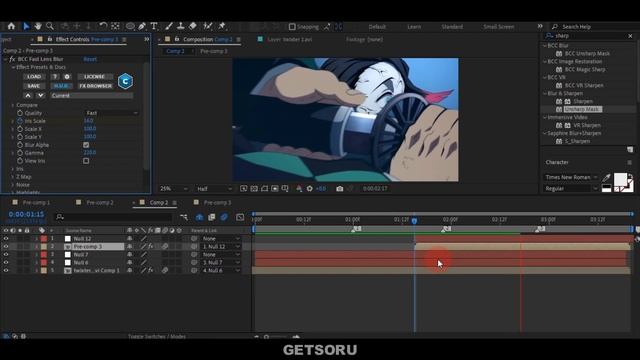Select the Brush tool
640x360 pixels.
click(x=169, y=26)
